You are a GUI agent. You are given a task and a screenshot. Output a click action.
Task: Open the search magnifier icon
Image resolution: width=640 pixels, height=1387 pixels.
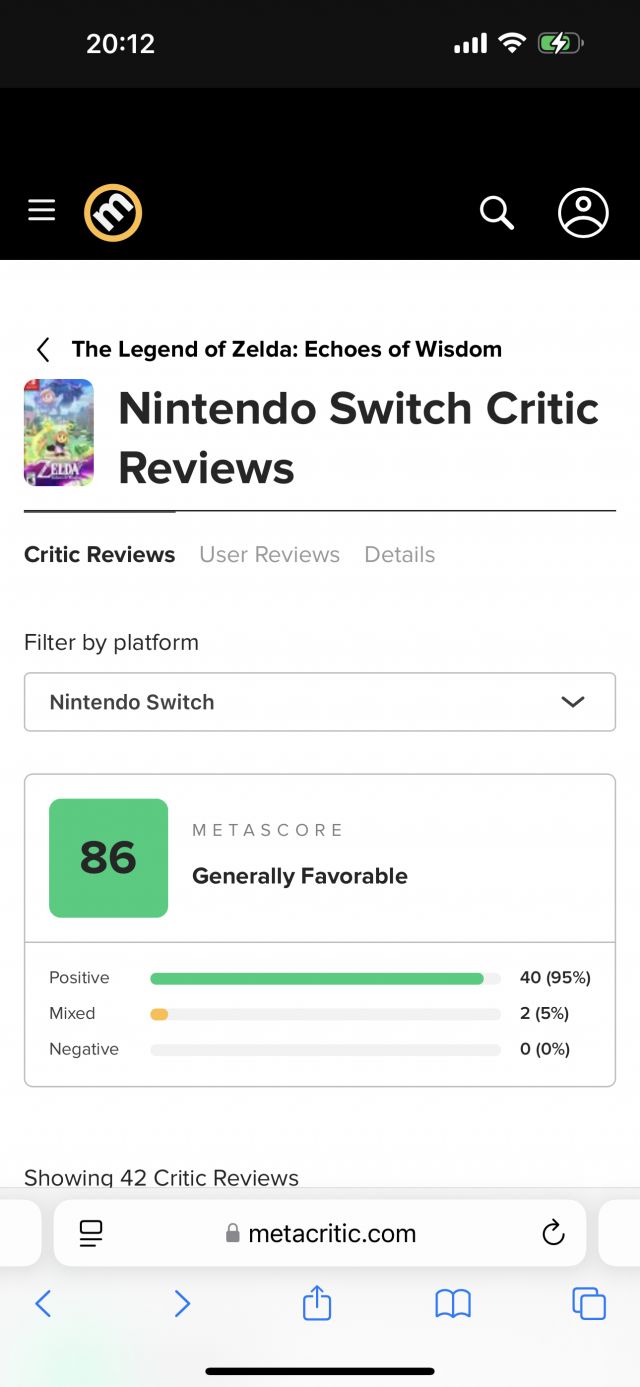pos(496,212)
